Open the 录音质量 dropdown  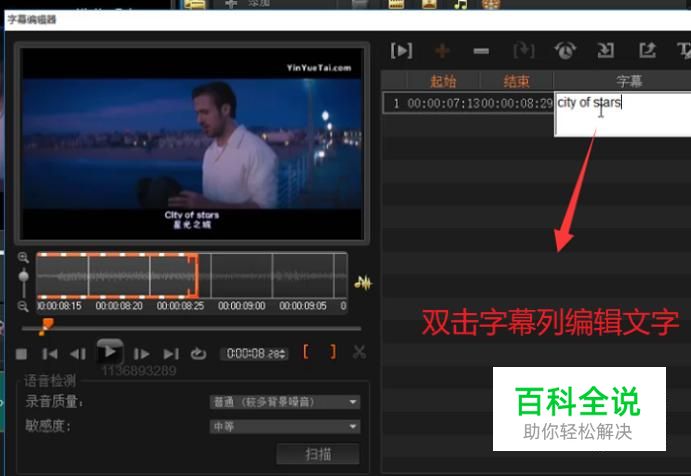[285, 402]
